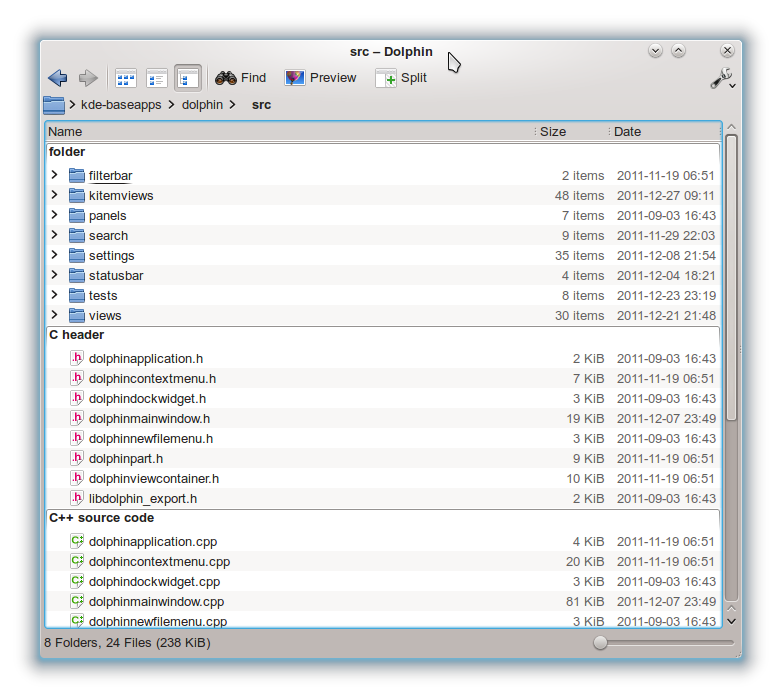782x698 pixels.
Task: Click dolphinapplication.cpp source file icon
Action: coord(76,541)
